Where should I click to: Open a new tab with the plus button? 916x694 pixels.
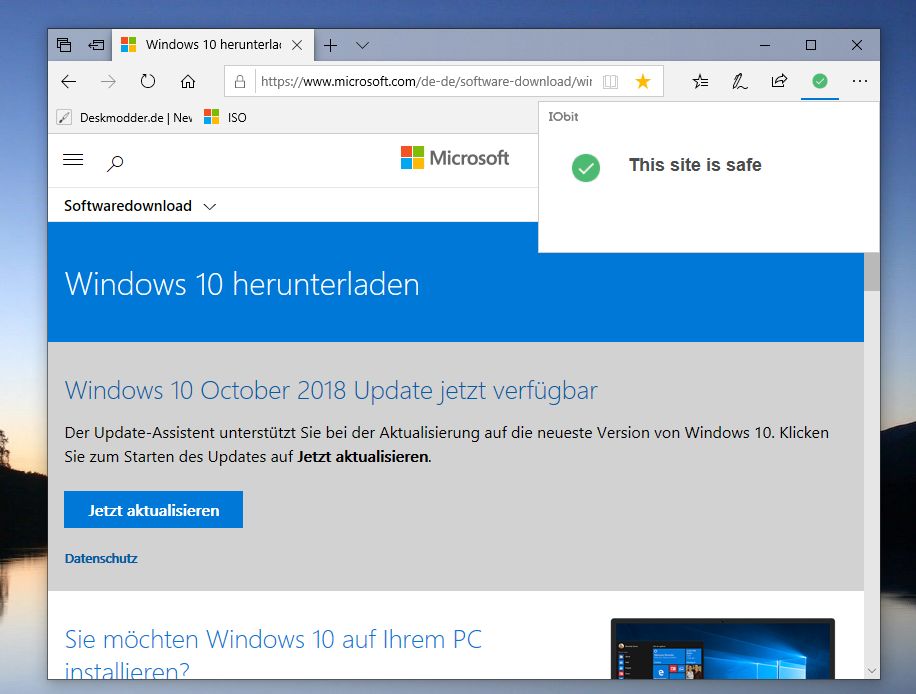330,45
